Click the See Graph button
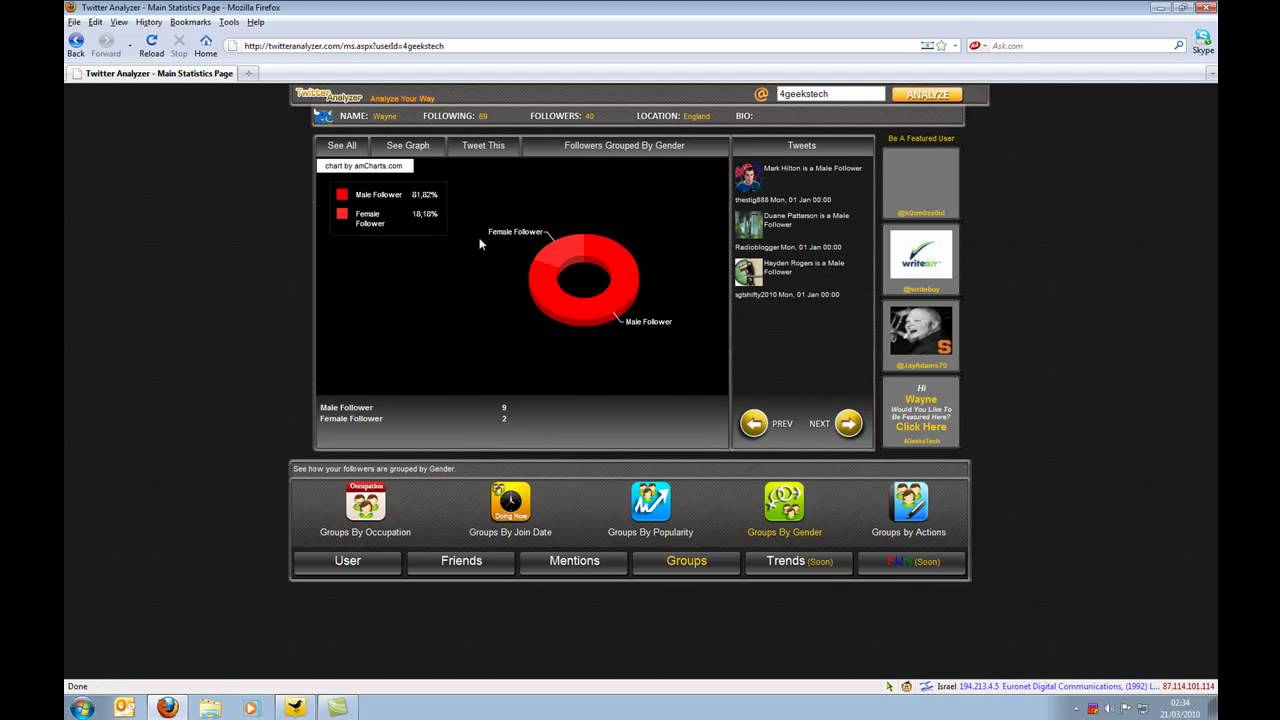This screenshot has height=720, width=1280. [x=408, y=145]
